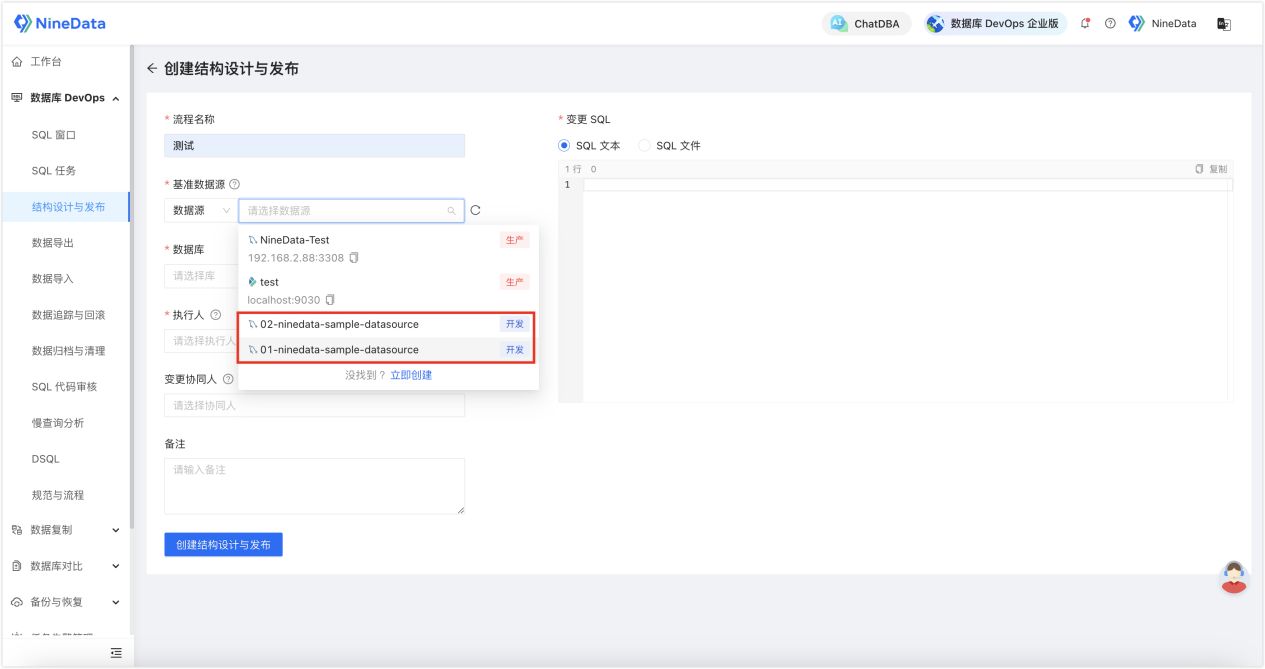This screenshot has width=1265, height=669.
Task: Choose 01-ninedata-sample-datasource
Action: (388, 349)
